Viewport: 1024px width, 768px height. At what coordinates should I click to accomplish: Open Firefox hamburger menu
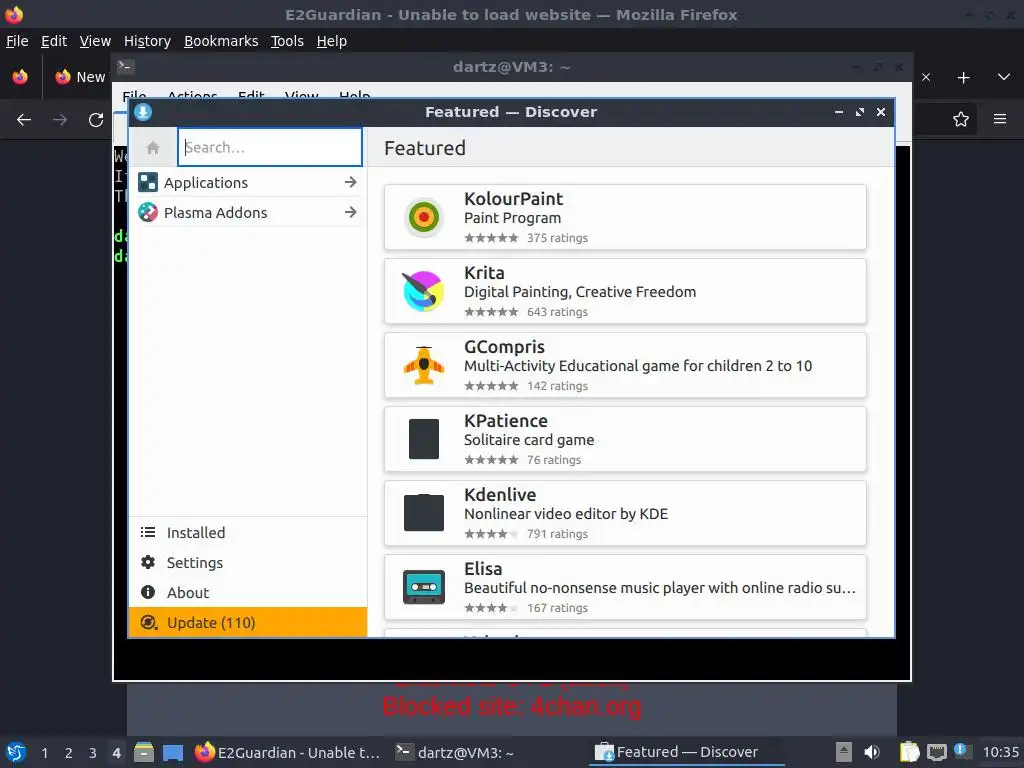click(x=1000, y=119)
